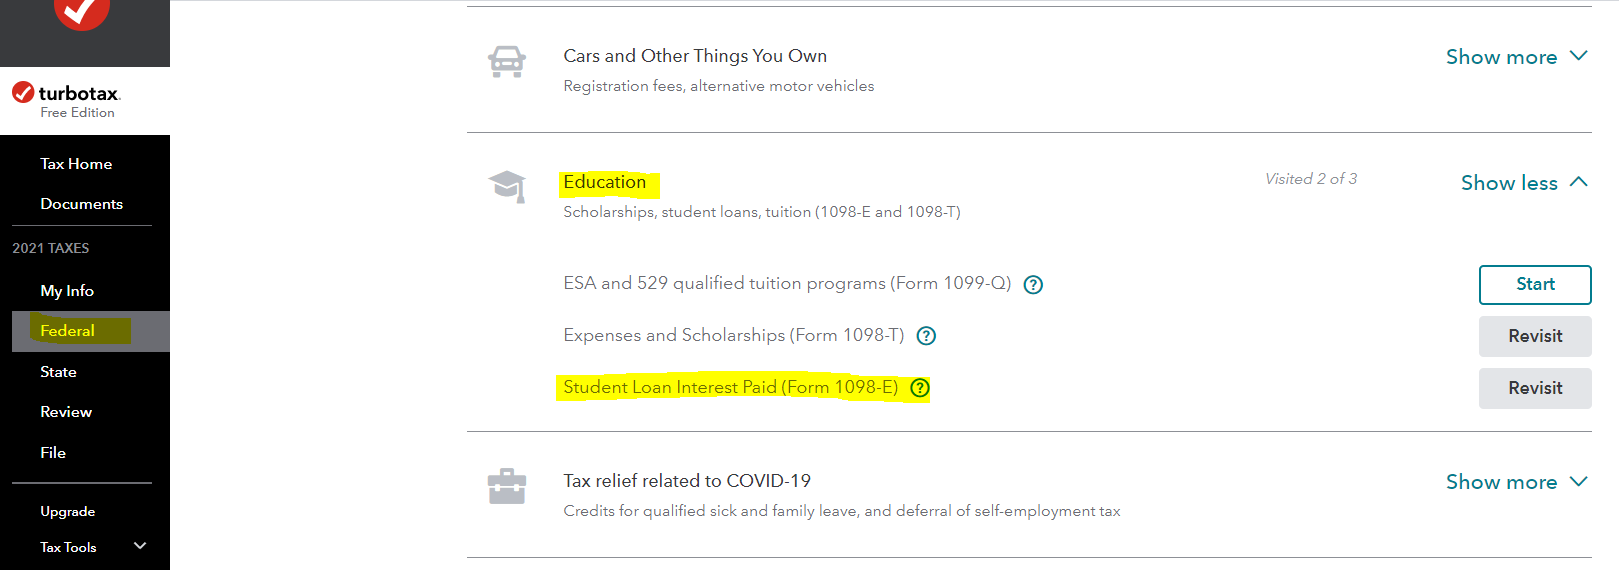
Task: Select the State section in sidebar
Action: pos(58,372)
